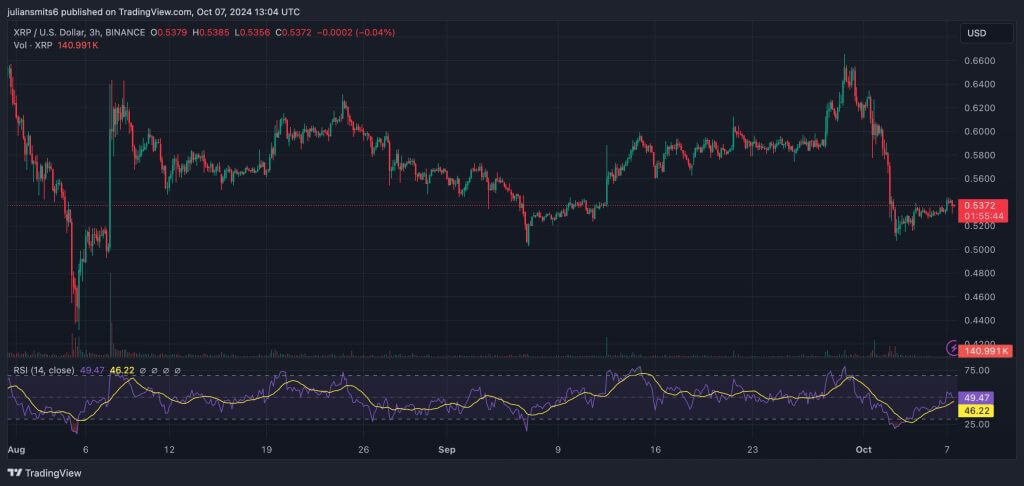Image resolution: width=1024 pixels, height=486 pixels.
Task: Click the purple 49.47 value in RSI legend
Action: pyautogui.click(x=93, y=371)
